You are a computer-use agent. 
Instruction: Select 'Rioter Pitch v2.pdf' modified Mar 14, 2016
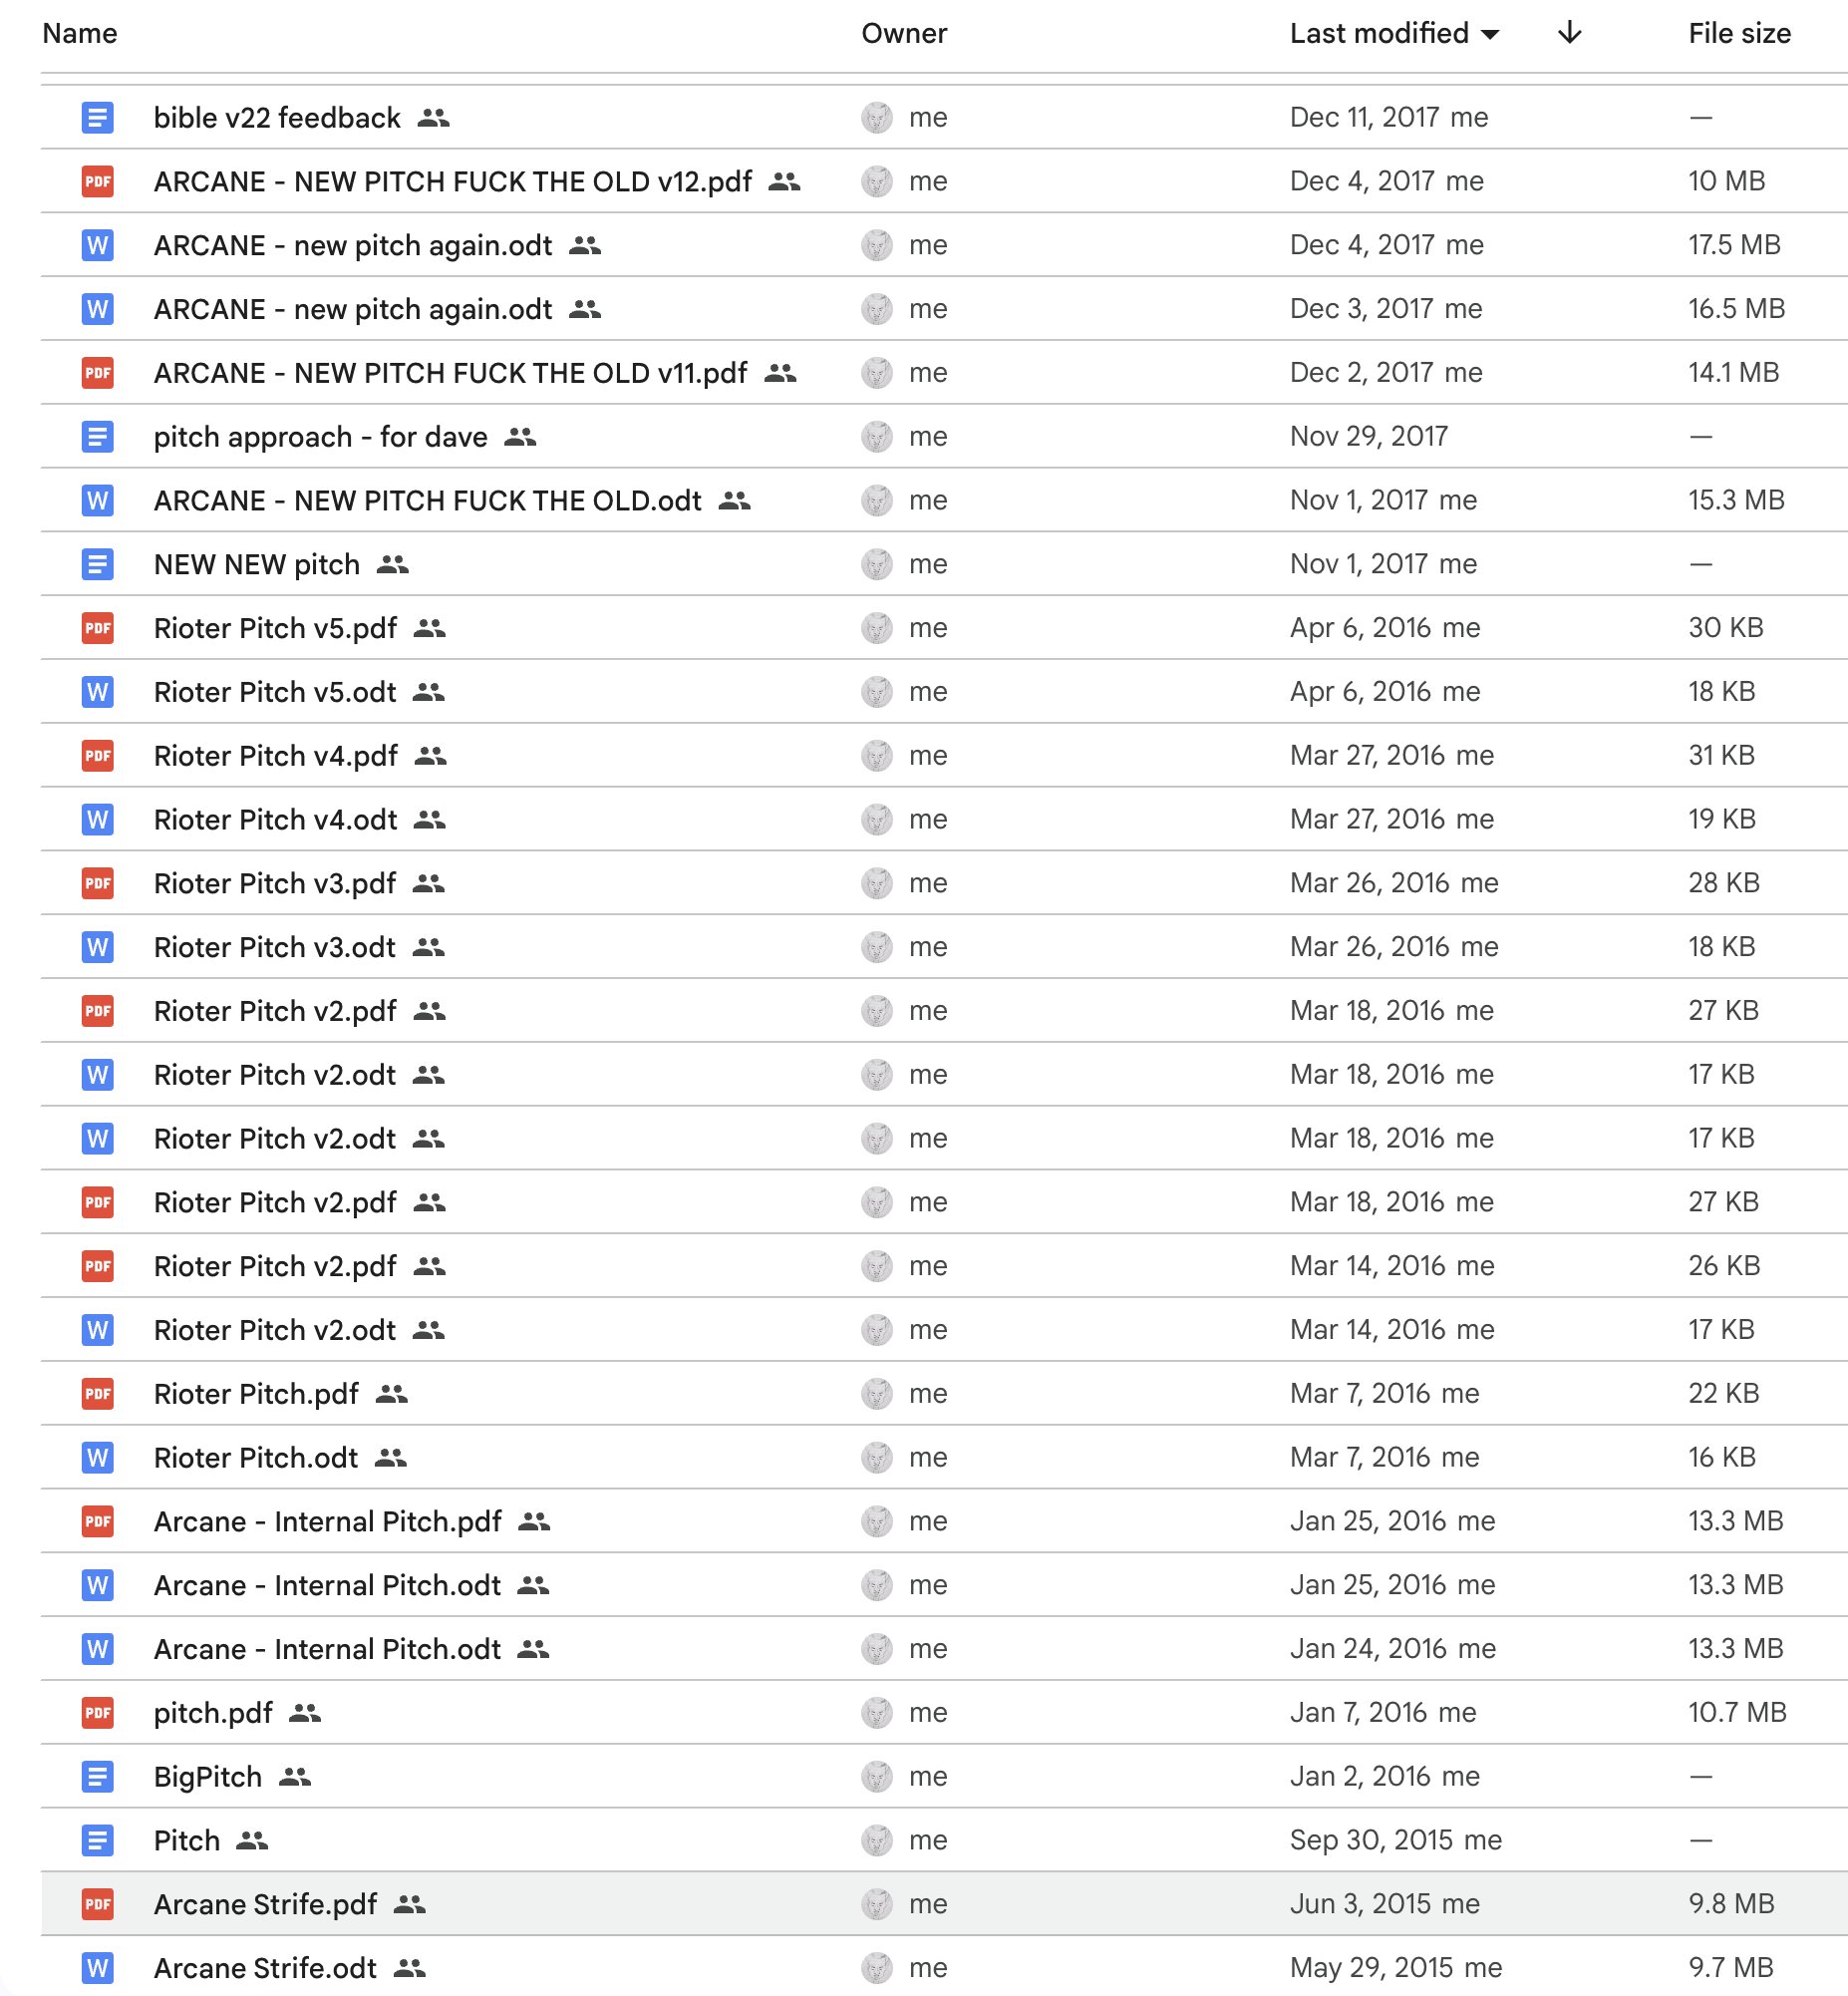click(x=276, y=1266)
